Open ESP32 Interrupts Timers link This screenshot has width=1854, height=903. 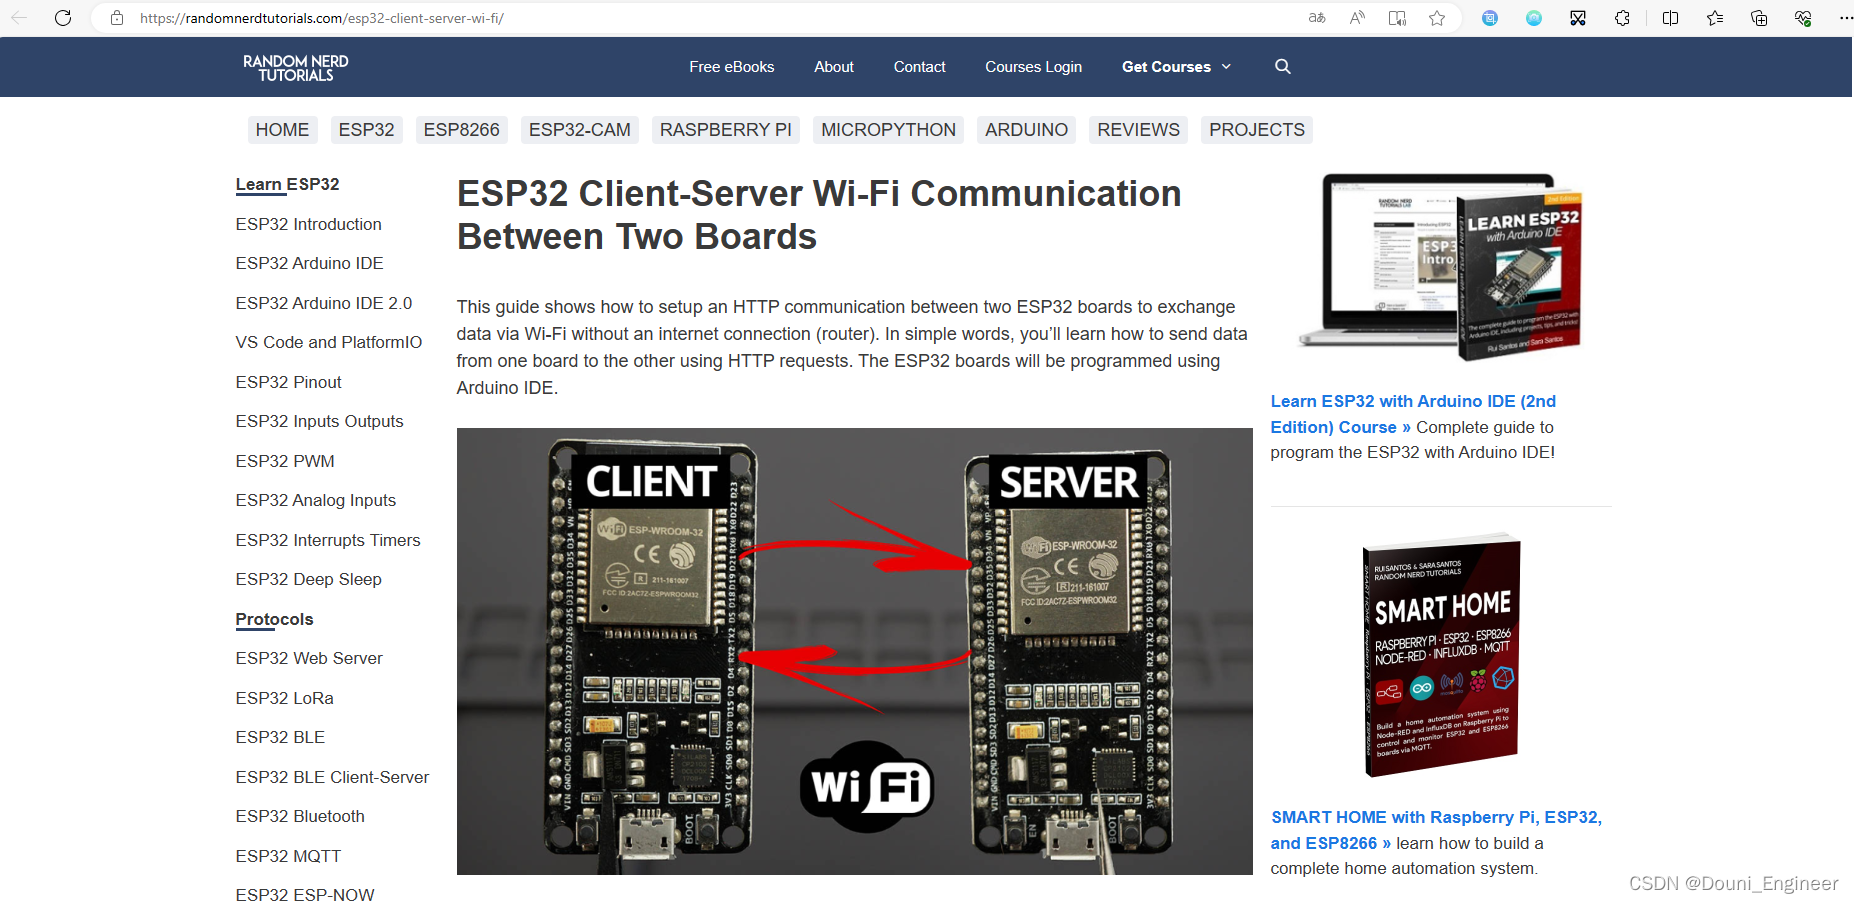click(x=328, y=540)
